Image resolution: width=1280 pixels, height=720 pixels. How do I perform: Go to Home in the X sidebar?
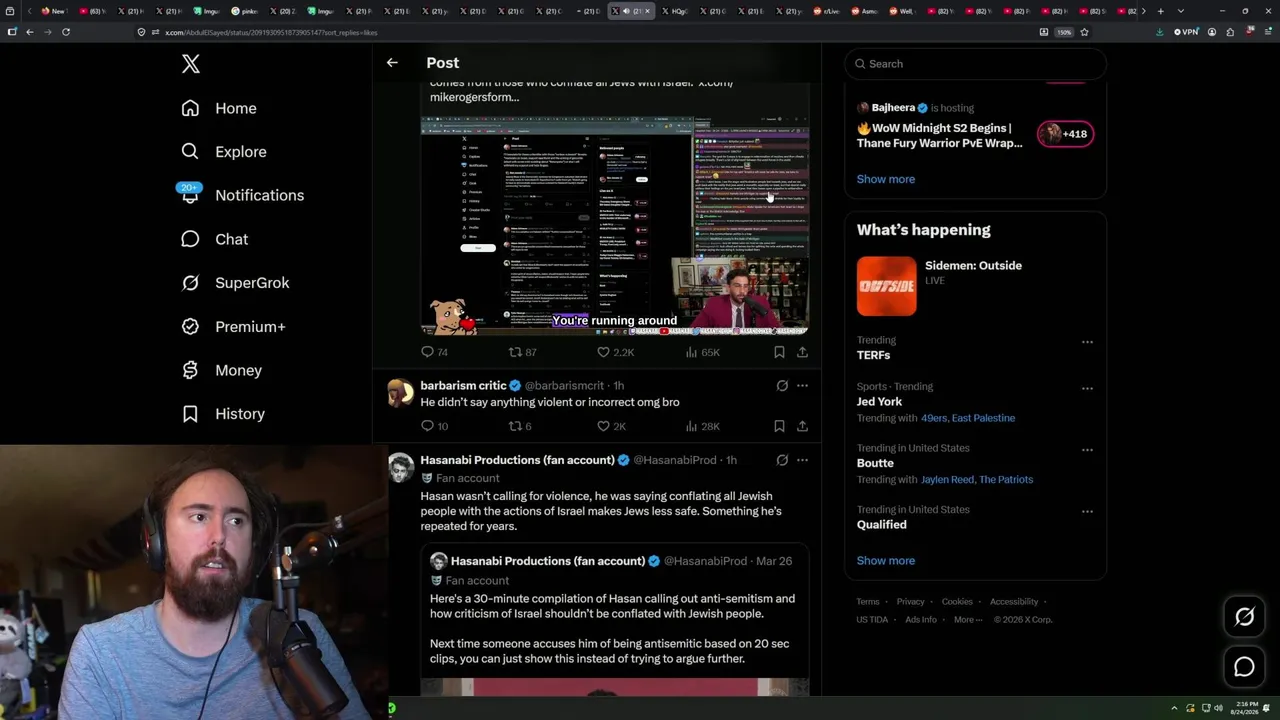(219, 108)
